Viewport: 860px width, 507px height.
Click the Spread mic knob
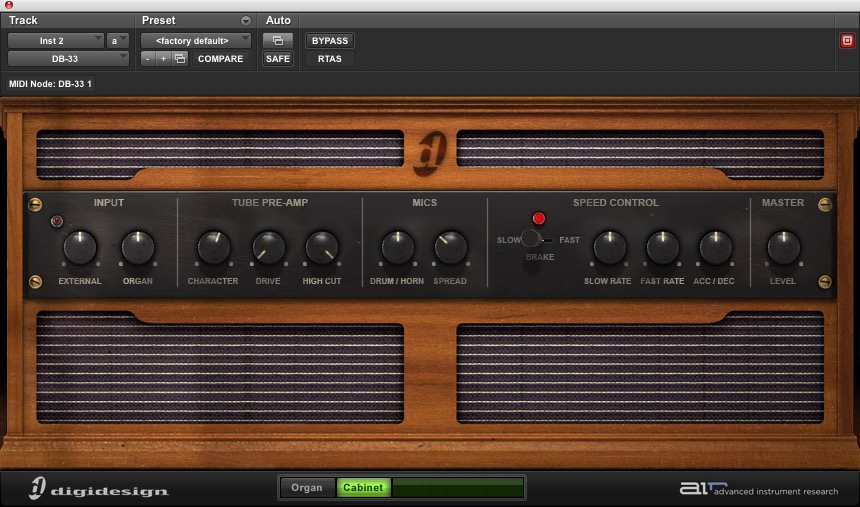[450, 247]
